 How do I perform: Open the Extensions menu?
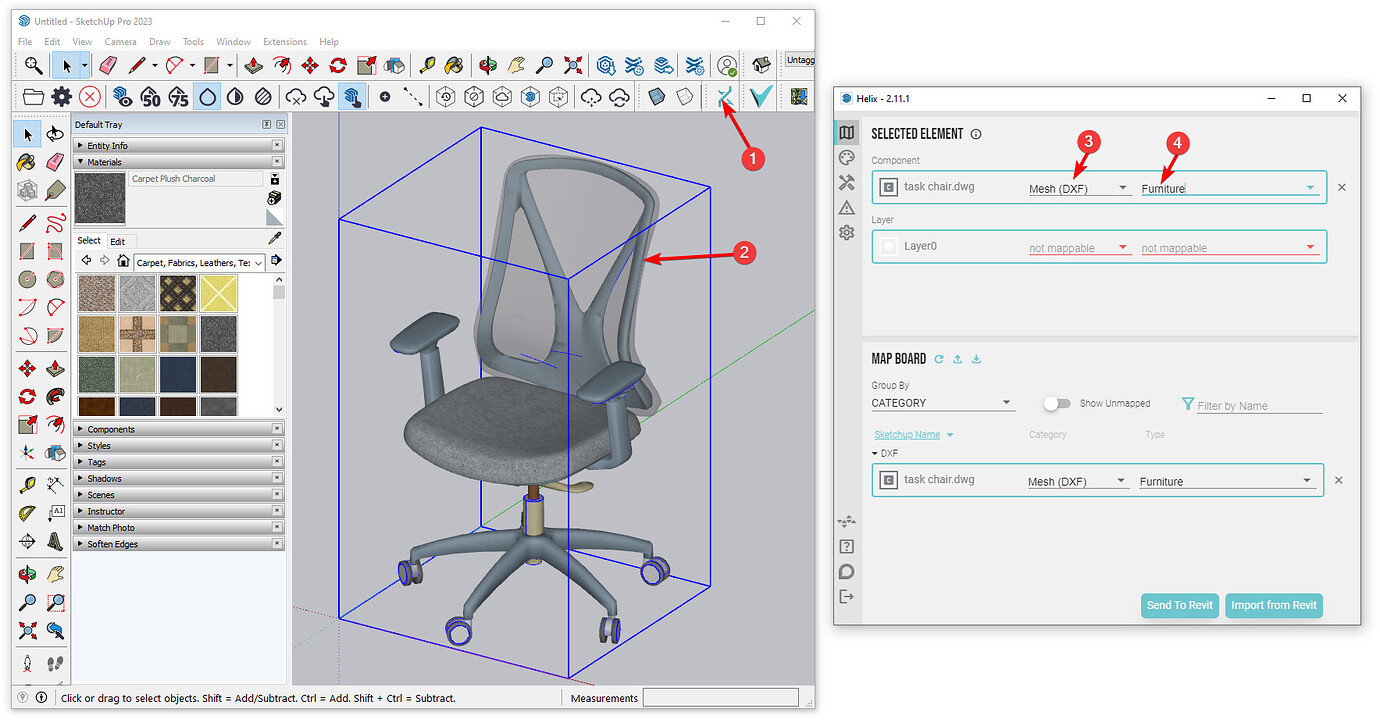[x=284, y=41]
